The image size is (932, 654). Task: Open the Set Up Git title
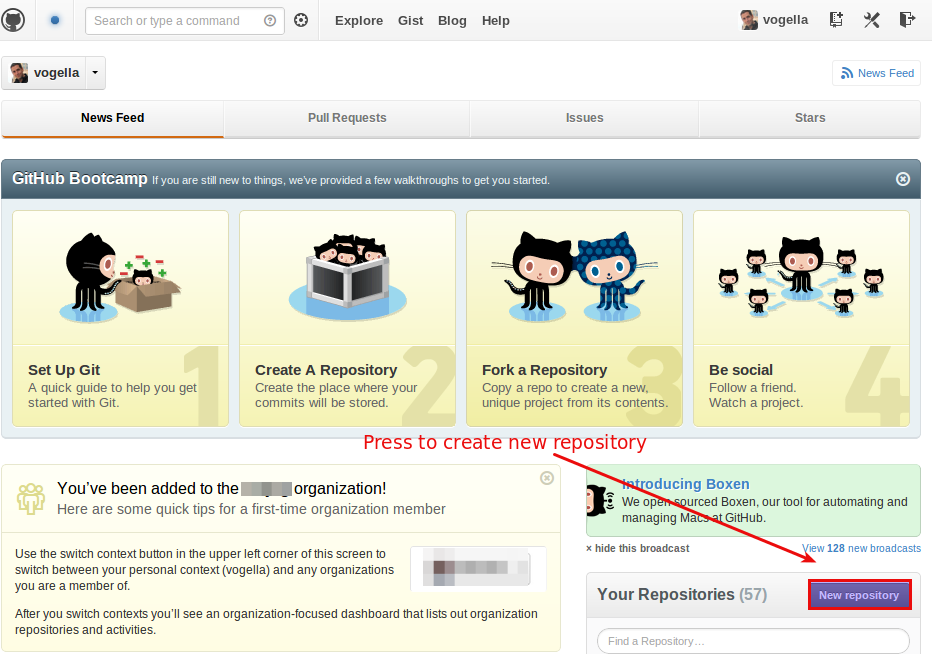point(64,370)
